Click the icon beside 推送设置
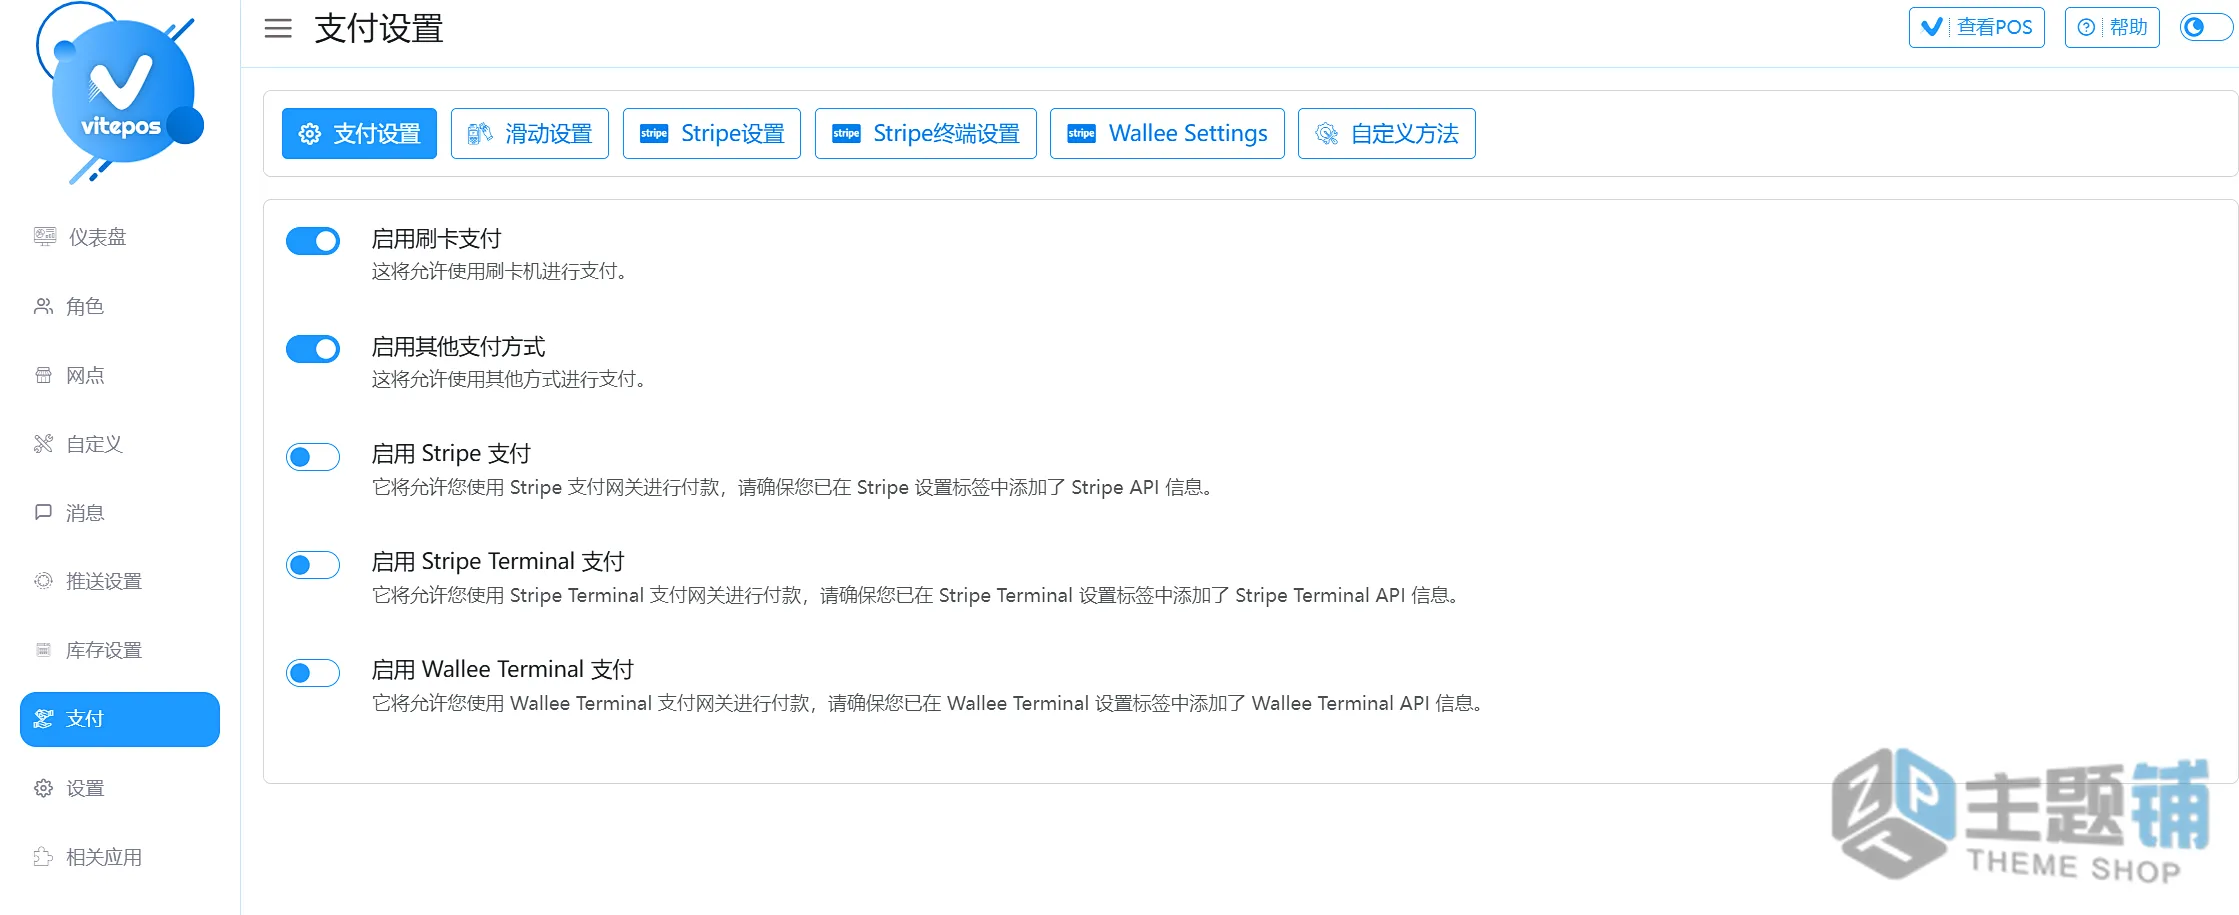Screen dimensions: 2239x915 click(43, 581)
